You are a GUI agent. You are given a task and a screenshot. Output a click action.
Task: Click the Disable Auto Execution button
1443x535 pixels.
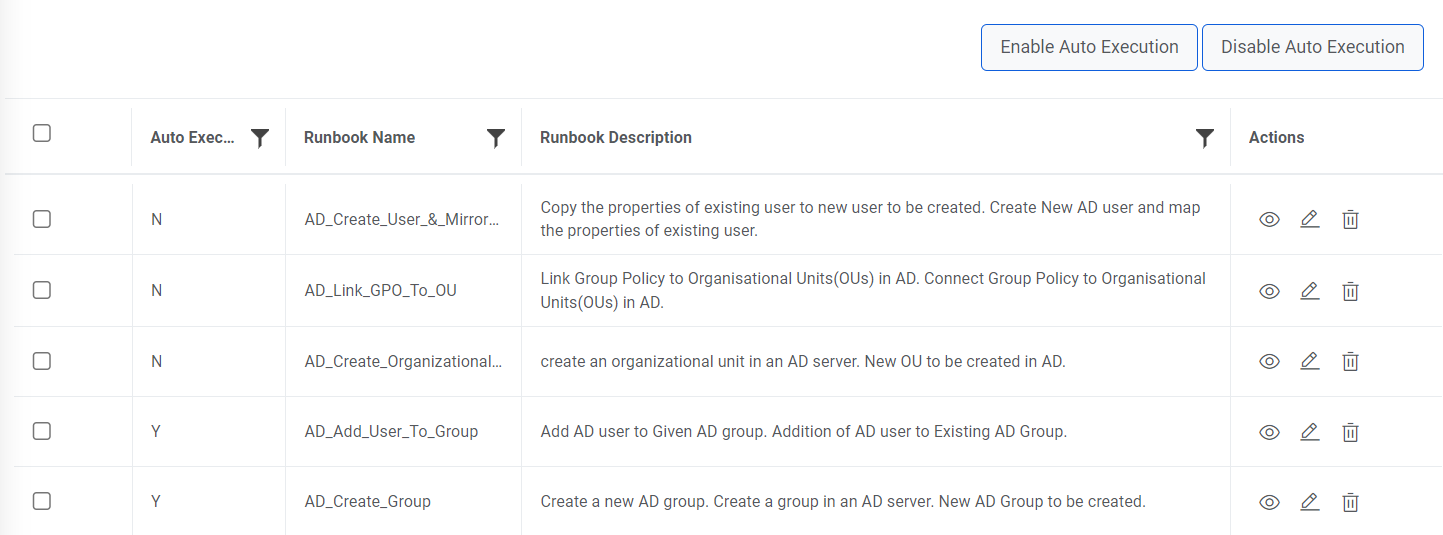tap(1312, 47)
